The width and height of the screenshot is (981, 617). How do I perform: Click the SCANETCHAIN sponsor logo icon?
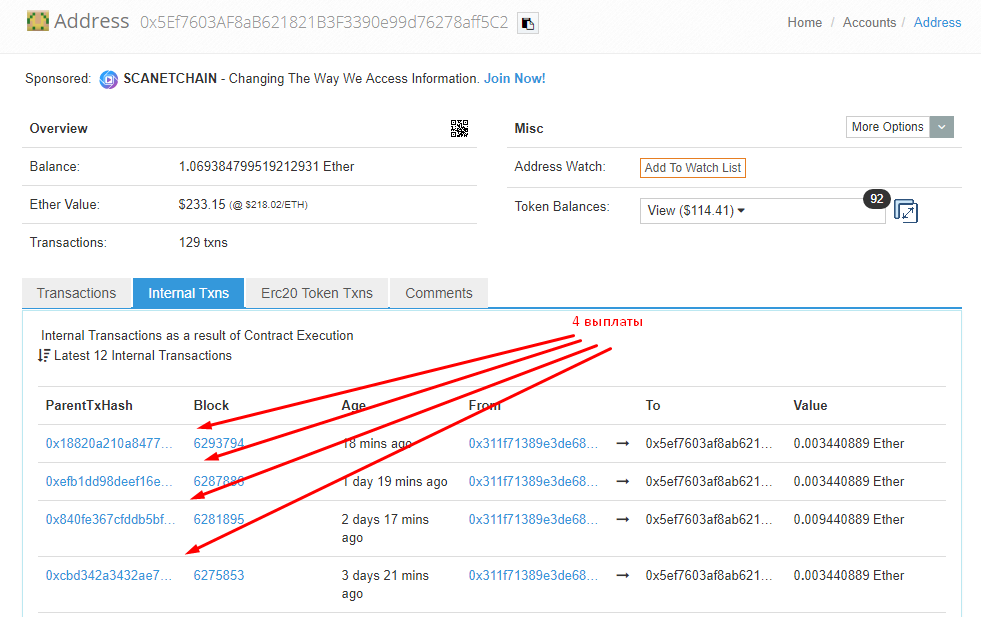(x=109, y=79)
